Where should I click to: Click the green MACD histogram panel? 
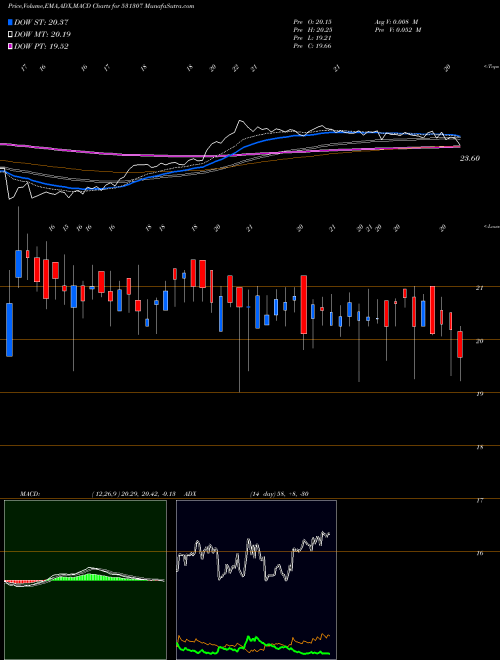(x=85, y=580)
